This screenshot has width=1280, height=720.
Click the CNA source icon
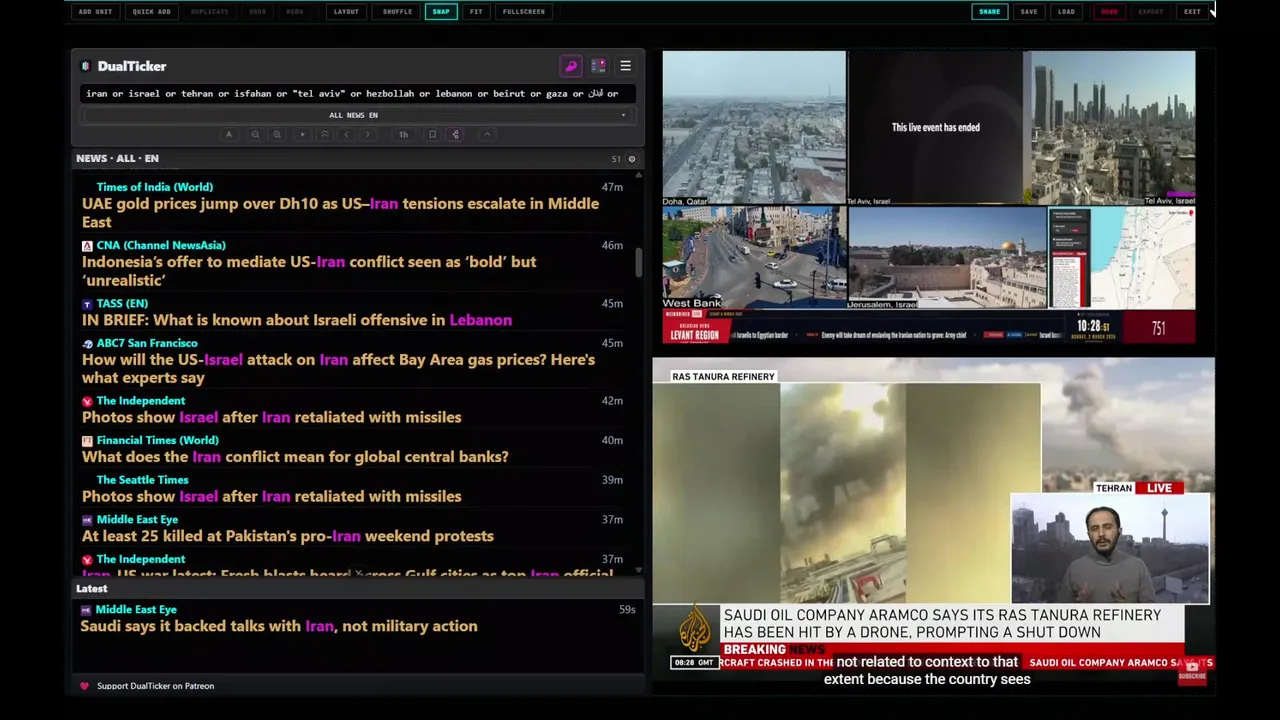coord(87,245)
